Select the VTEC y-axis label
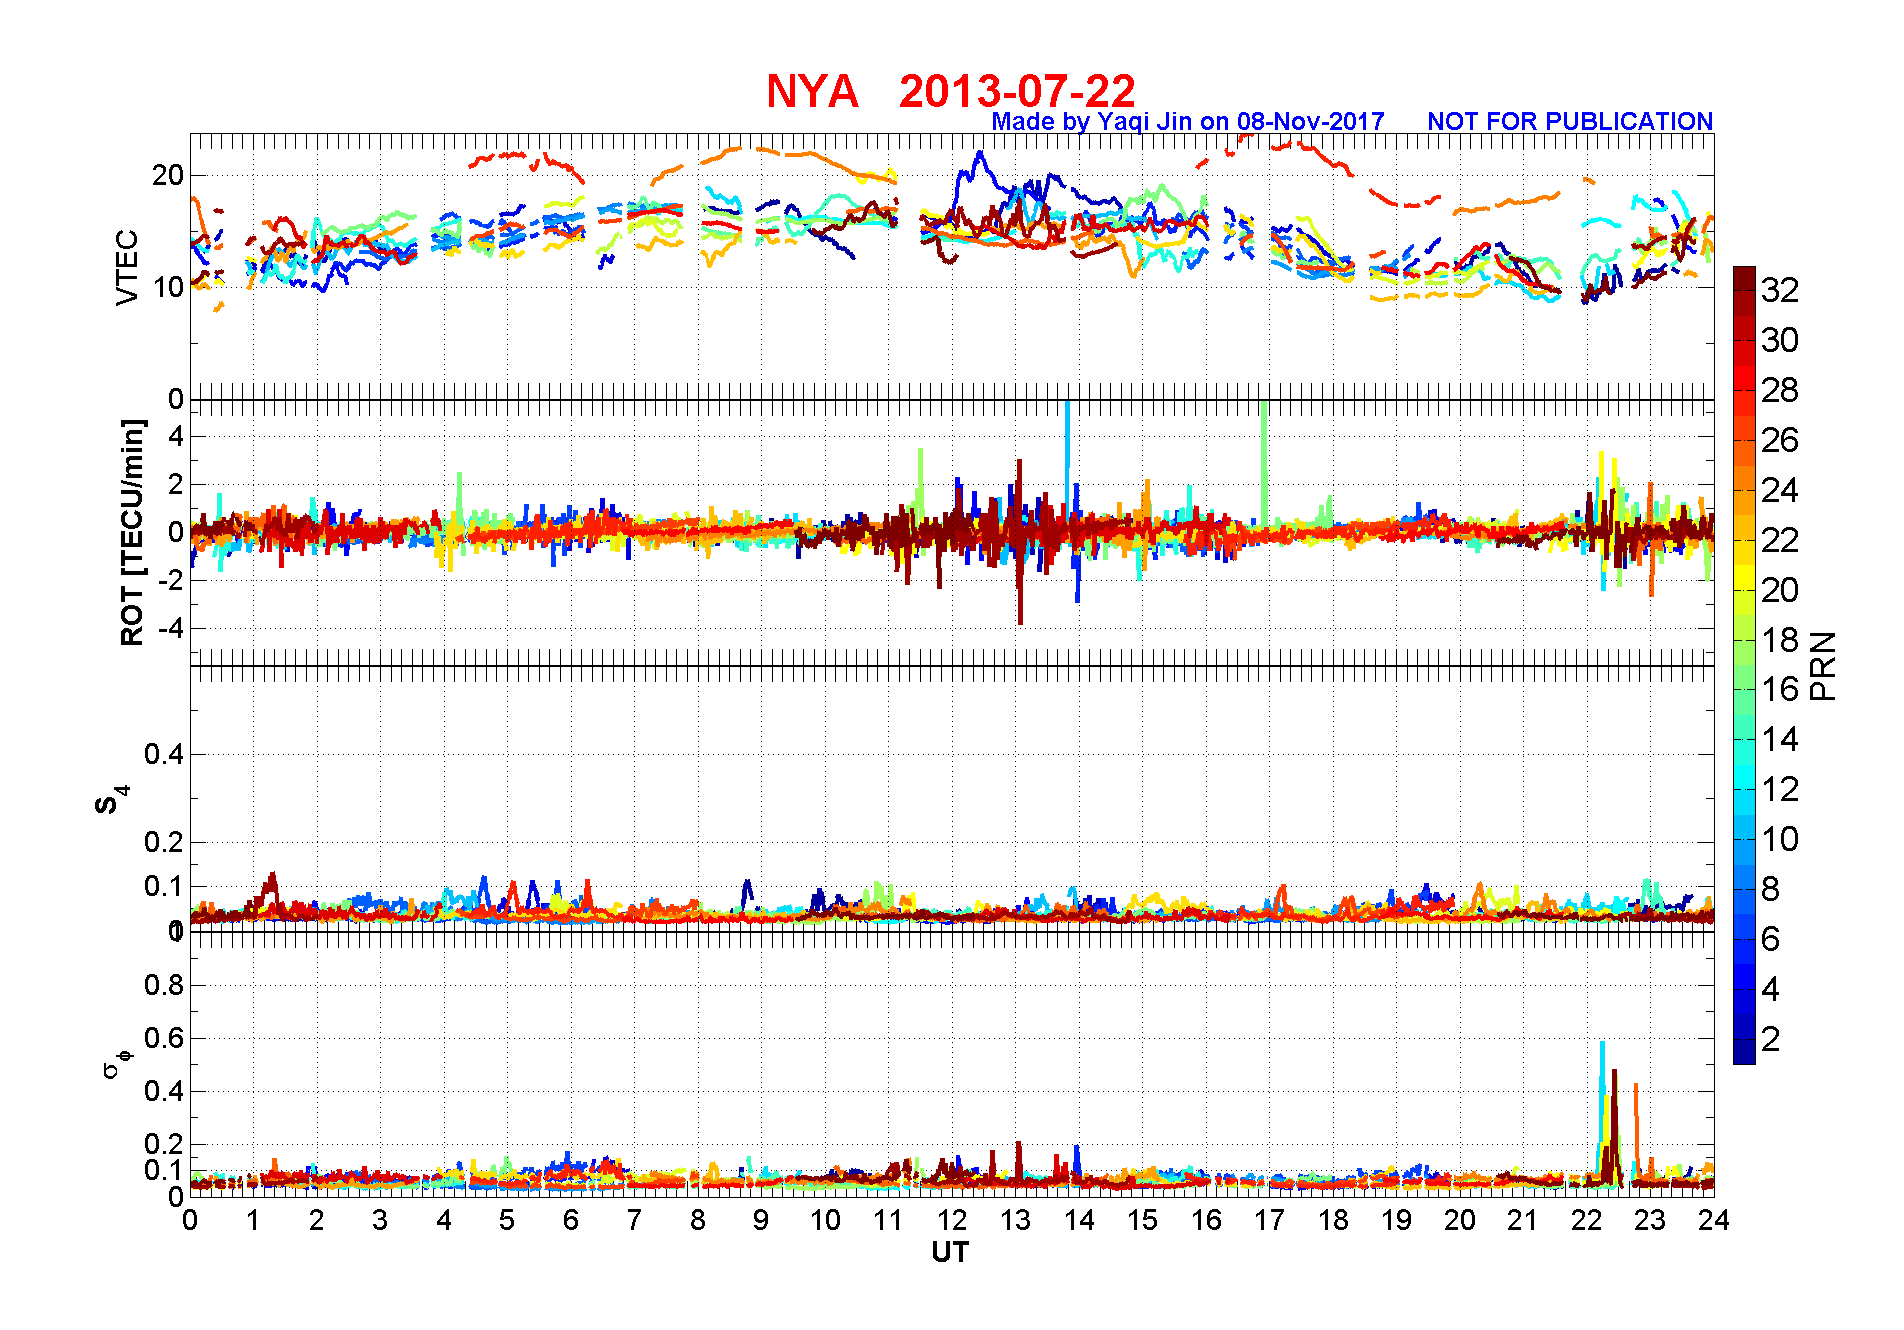Screen dimensions: 1904x1330 pyautogui.click(x=127, y=268)
